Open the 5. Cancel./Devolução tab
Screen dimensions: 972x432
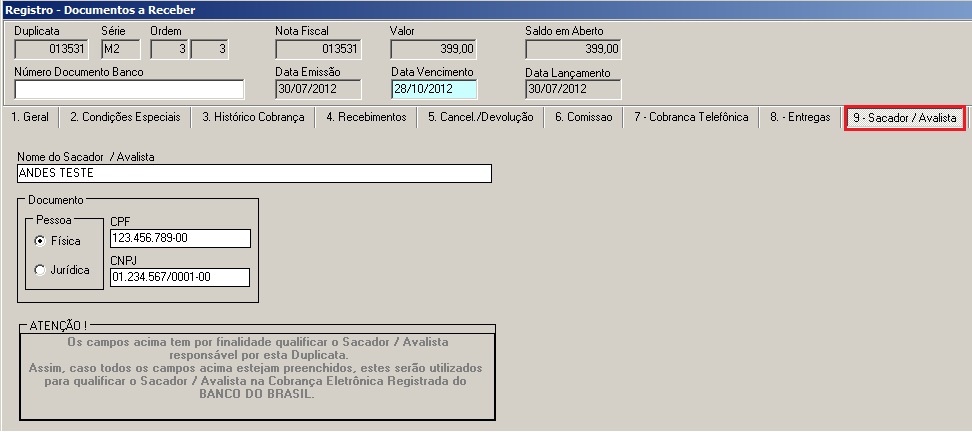click(x=480, y=117)
